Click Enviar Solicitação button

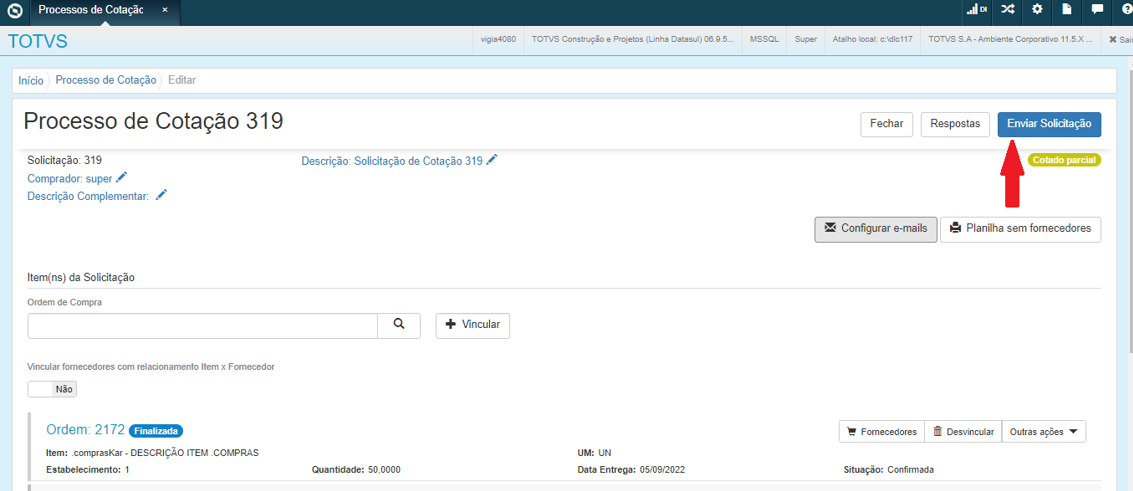[1049, 124]
